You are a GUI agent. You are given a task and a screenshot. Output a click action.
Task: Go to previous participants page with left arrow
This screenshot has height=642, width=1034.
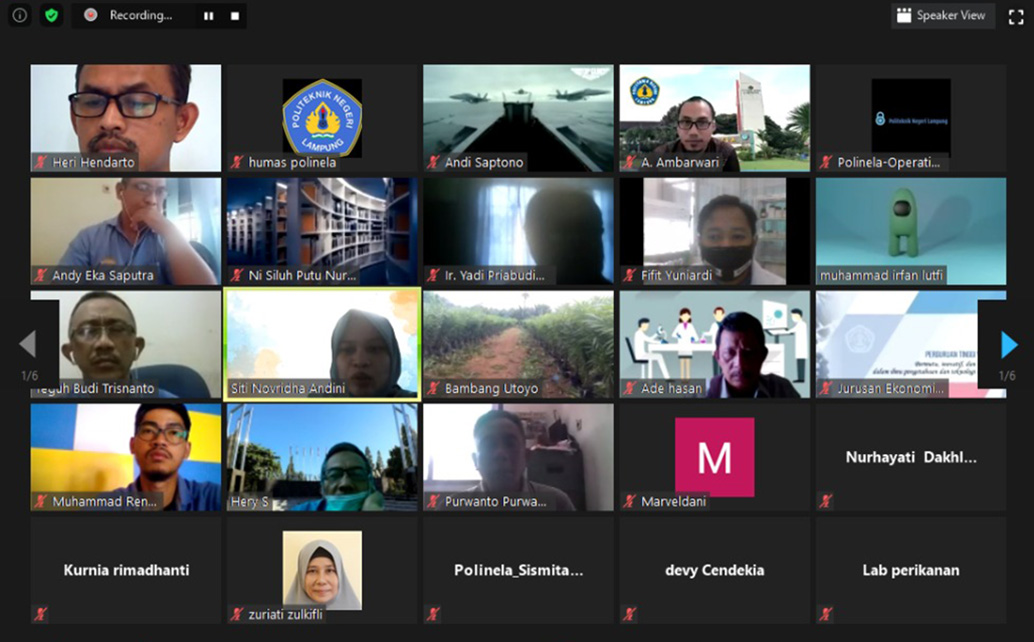point(27,345)
